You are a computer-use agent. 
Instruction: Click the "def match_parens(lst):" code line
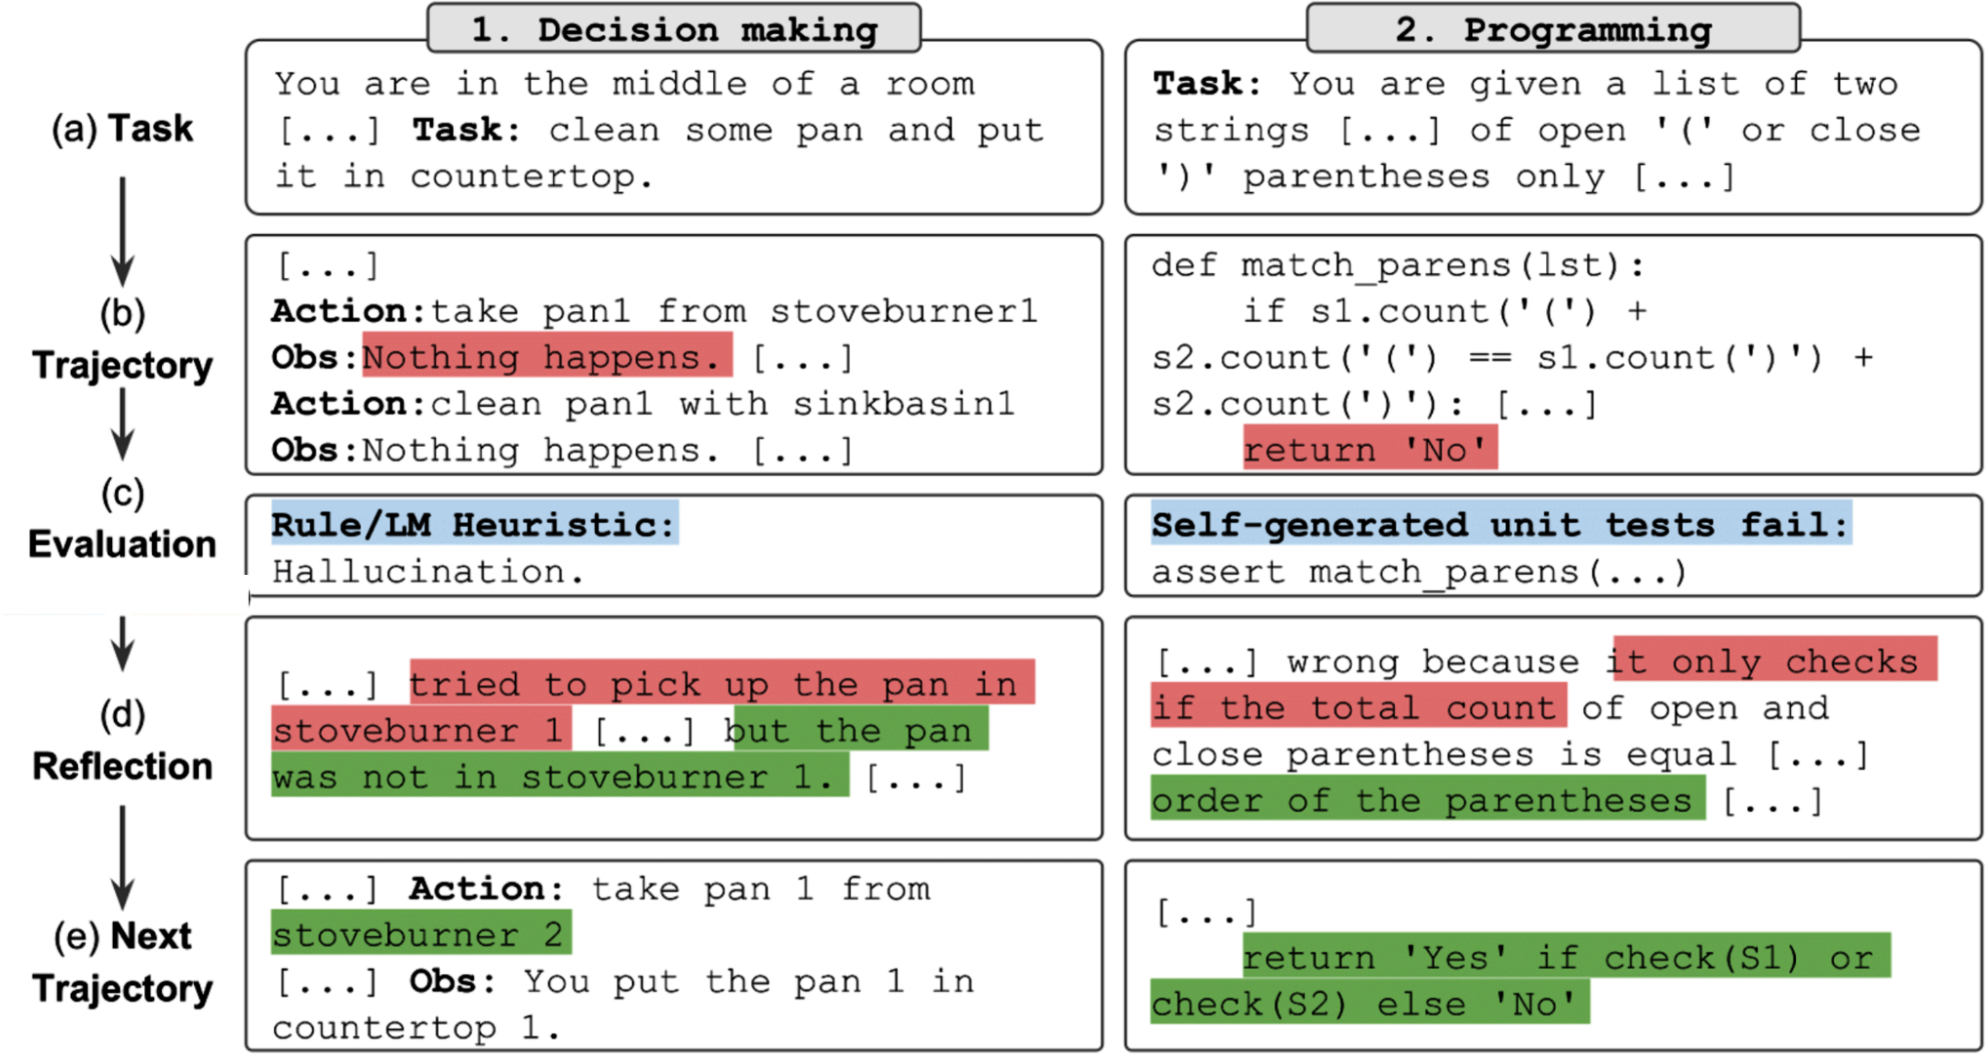coord(1397,265)
